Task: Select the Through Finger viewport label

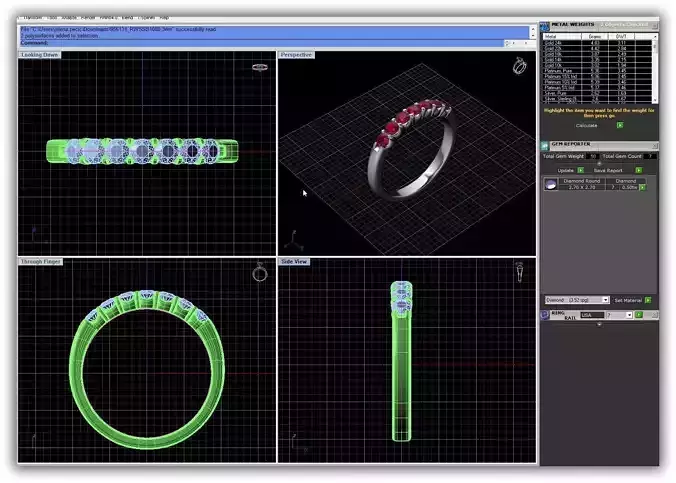Action: (x=41, y=261)
